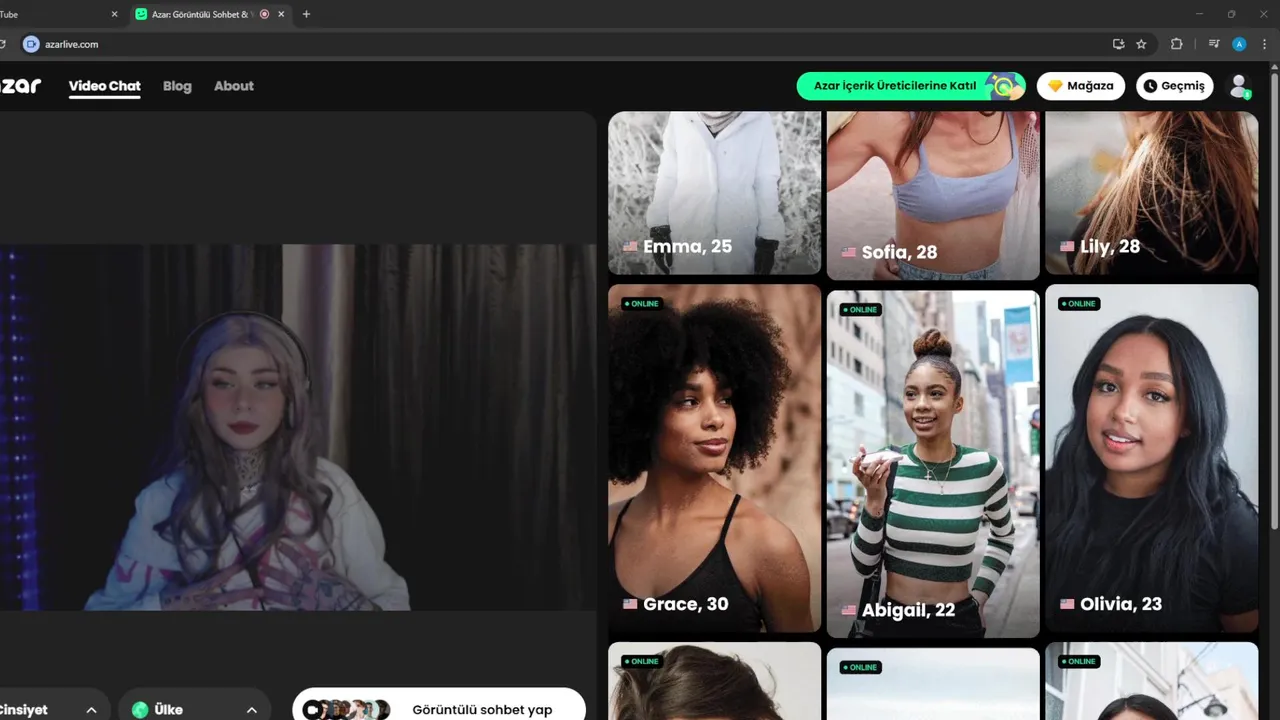Close the Azar Görüntülü Sohbet tab
This screenshot has width=1280, height=720.
[x=282, y=14]
